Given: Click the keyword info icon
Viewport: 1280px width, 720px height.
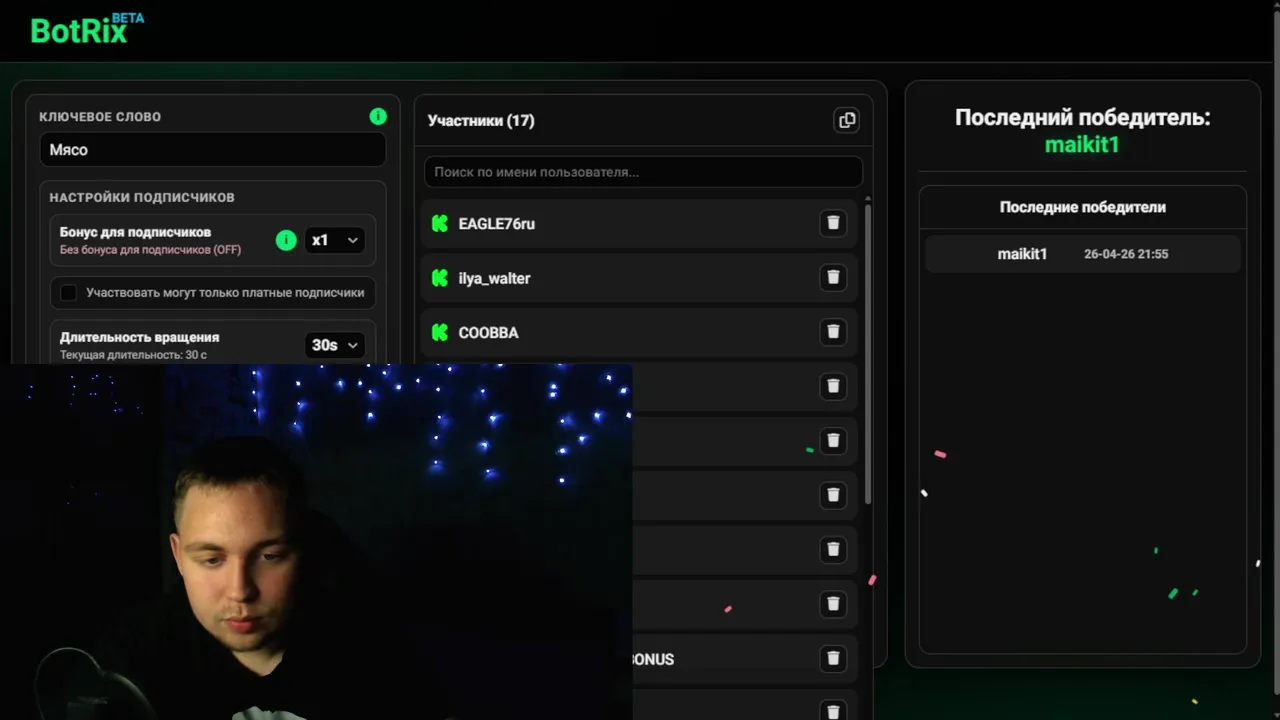Looking at the screenshot, I should click(x=378, y=116).
